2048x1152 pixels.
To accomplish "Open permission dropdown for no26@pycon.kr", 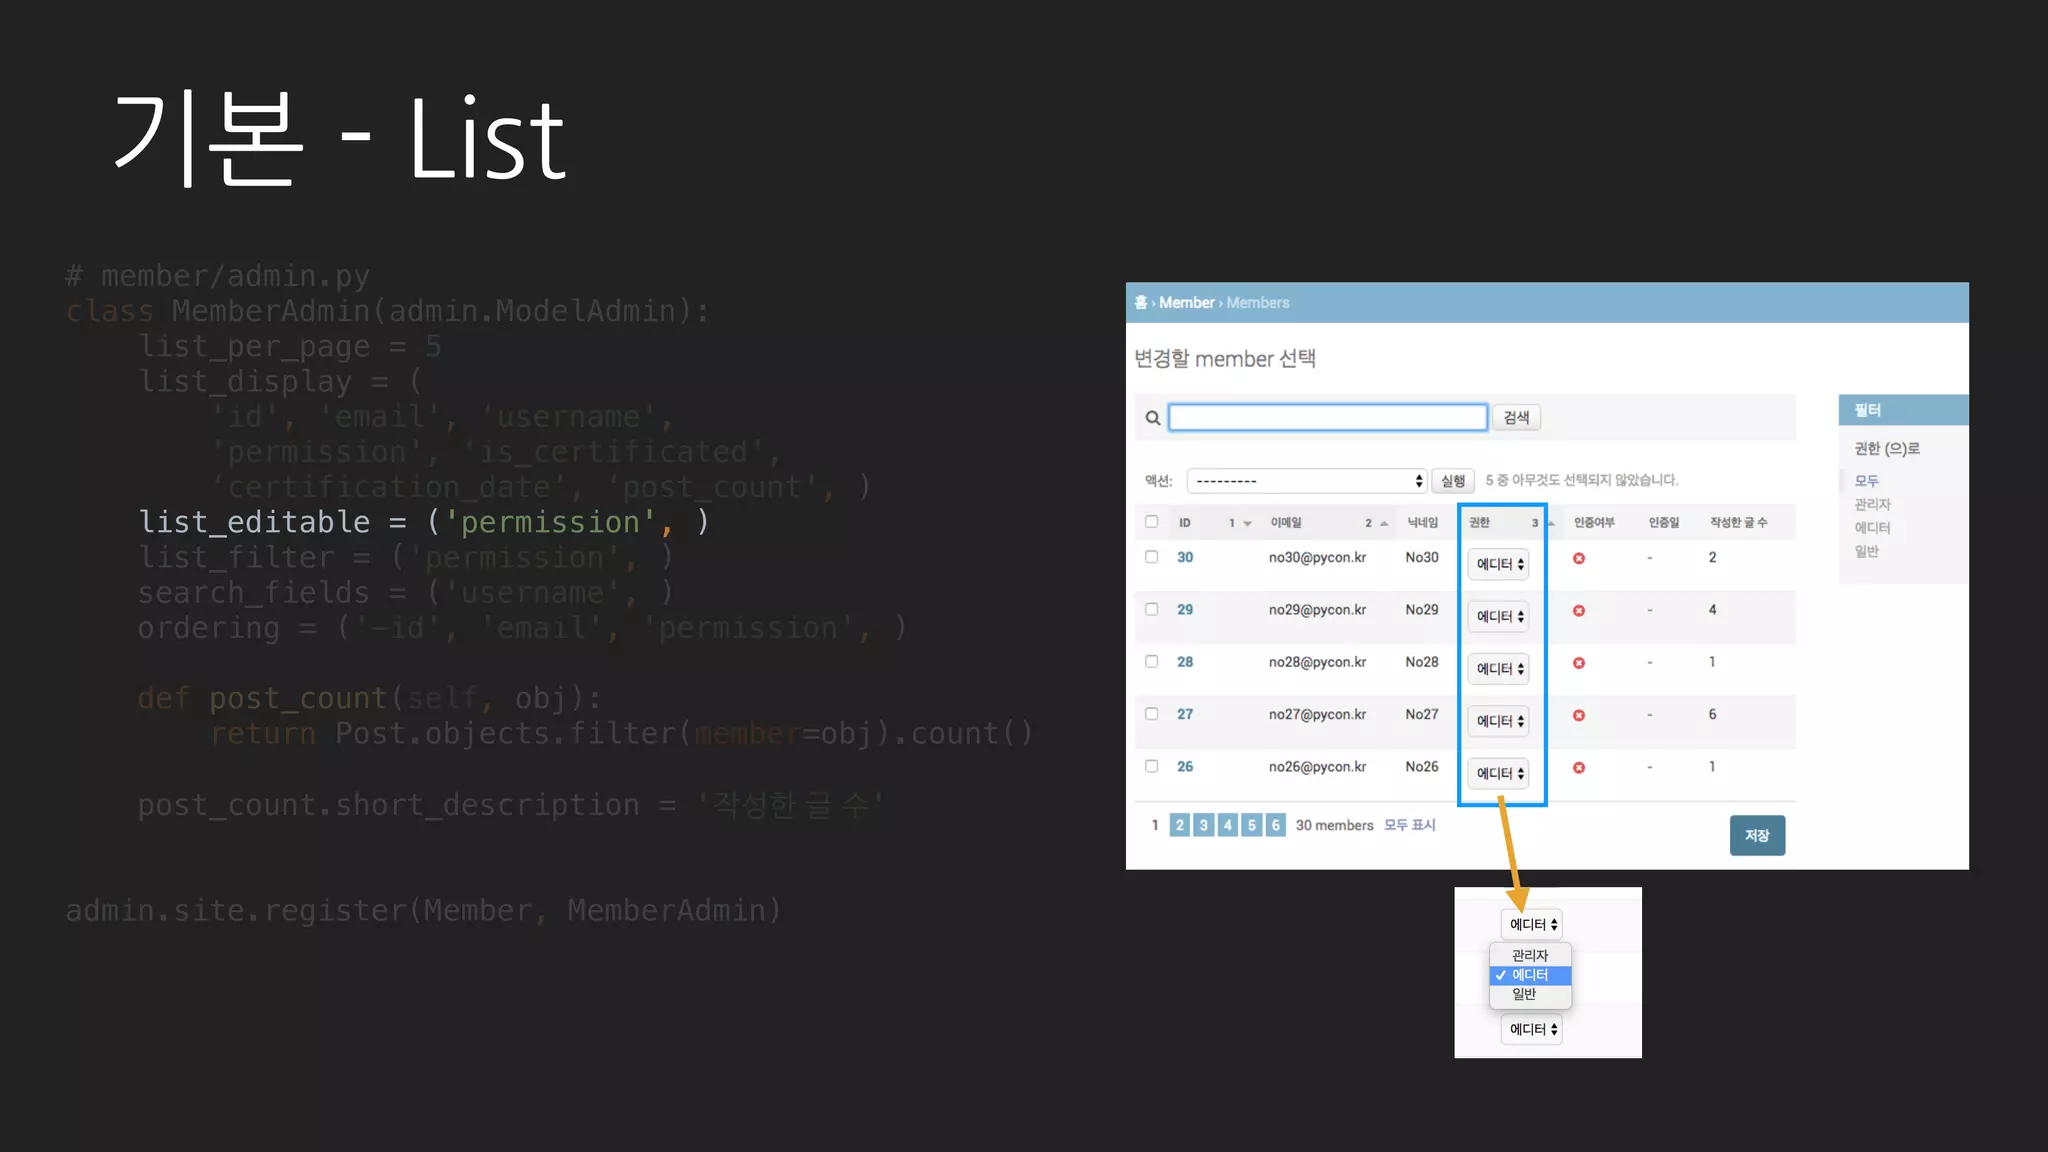I will point(1499,774).
